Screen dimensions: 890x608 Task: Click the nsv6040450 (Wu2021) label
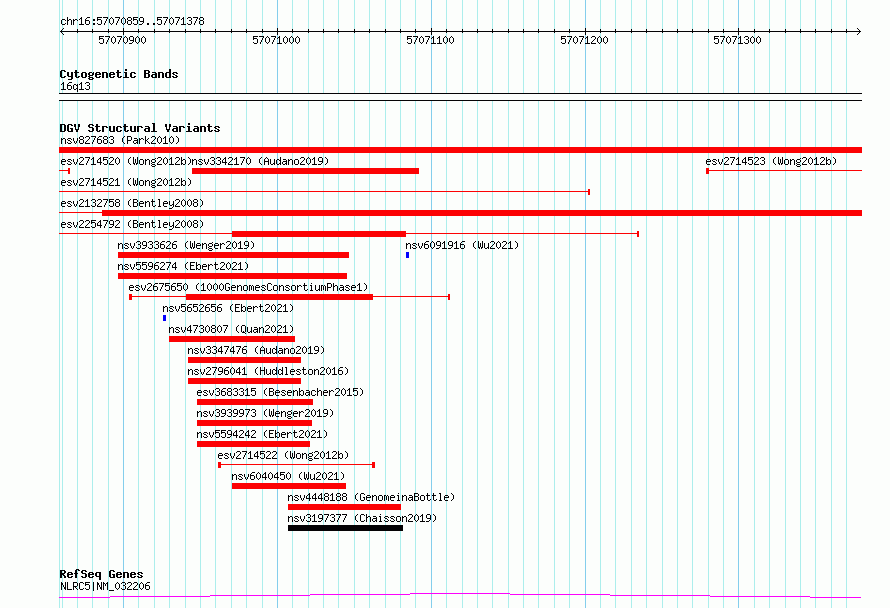tap(288, 476)
